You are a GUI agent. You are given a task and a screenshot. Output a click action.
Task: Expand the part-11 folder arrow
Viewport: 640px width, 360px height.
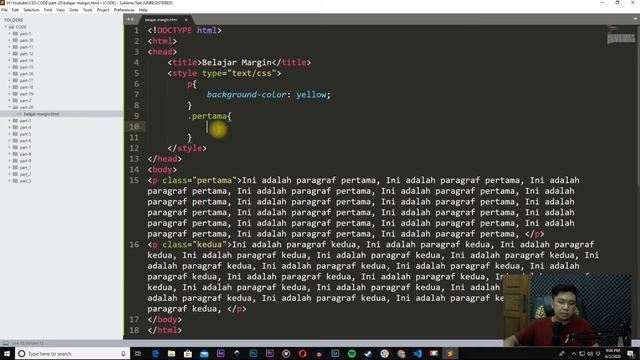pos(9,47)
